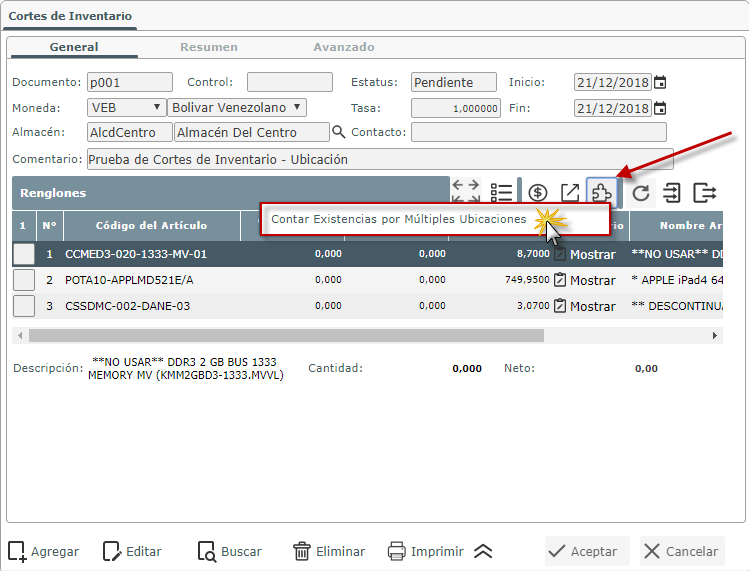Screen dimensions: 749x571
Task: Open the Bolivar Venezolano dropdown
Action: (x=237, y=107)
